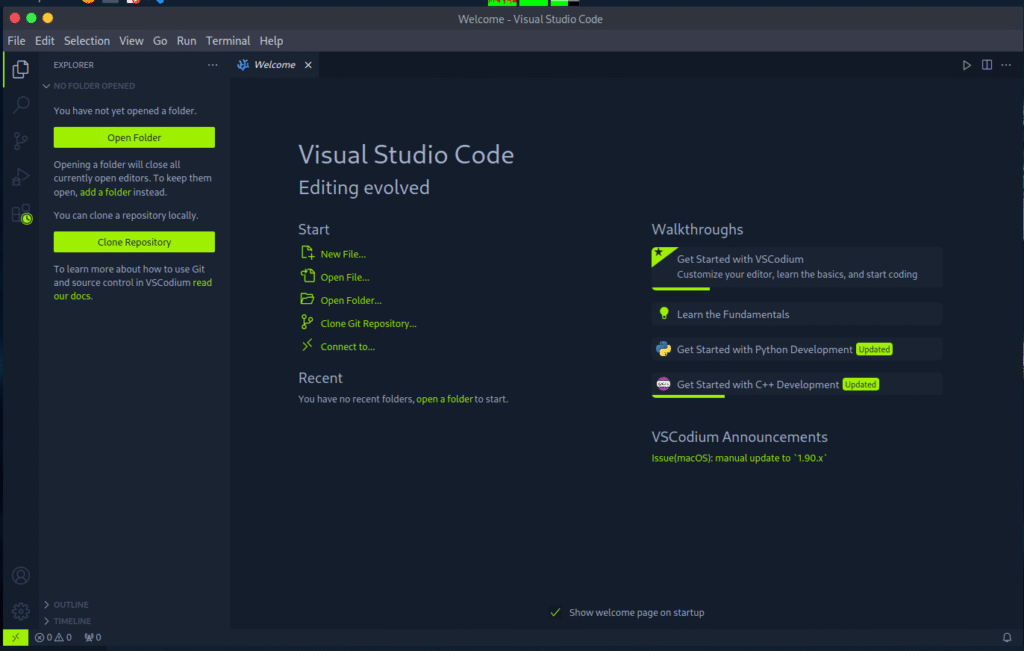Viewport: 1024px width, 651px height.
Task: Open the Selection menu
Action: 87,41
